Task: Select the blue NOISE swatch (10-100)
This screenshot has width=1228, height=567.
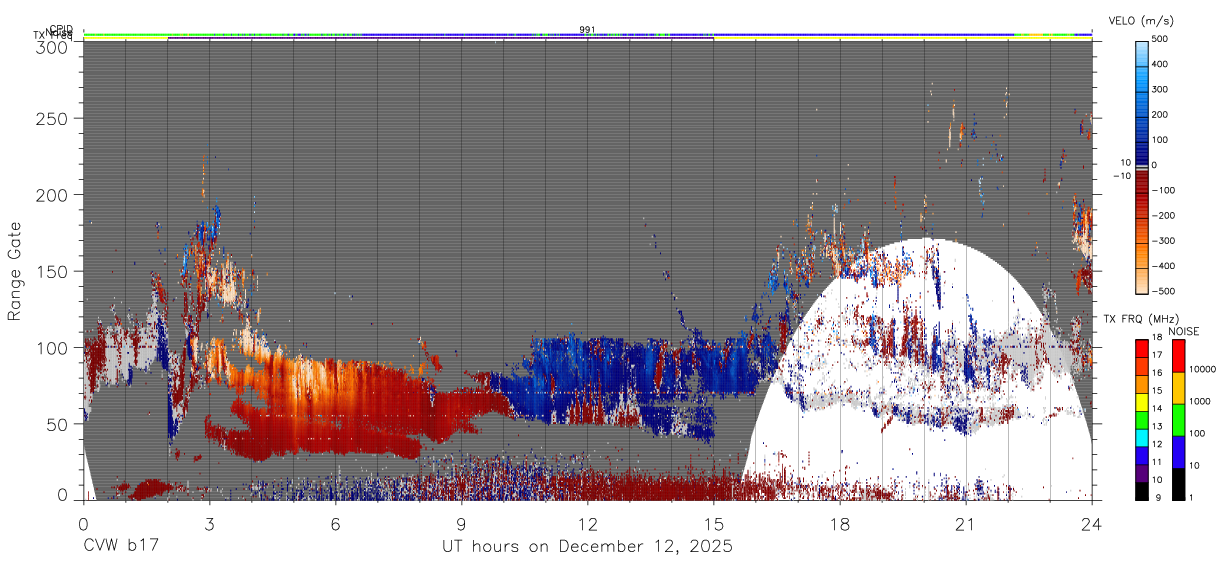Action: tap(1178, 451)
